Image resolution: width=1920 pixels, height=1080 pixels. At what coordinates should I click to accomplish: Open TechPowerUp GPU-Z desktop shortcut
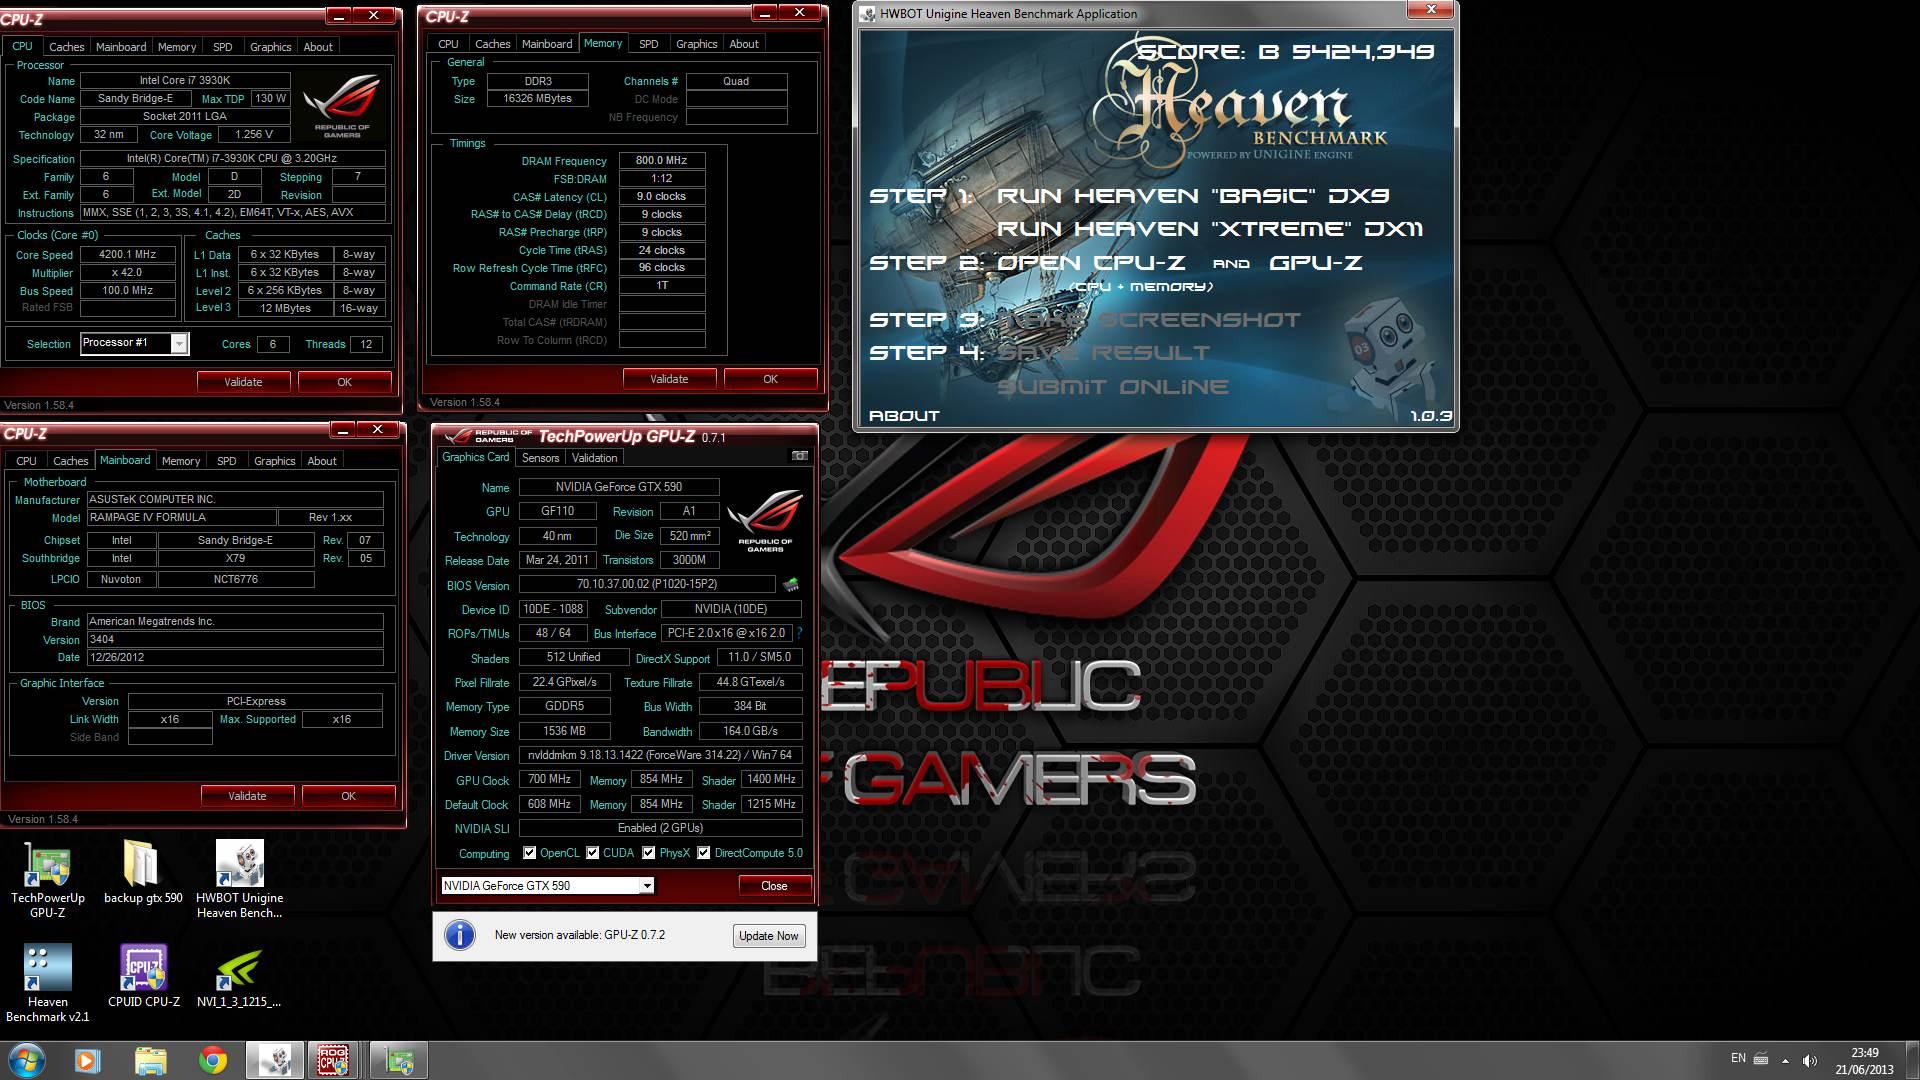point(47,879)
